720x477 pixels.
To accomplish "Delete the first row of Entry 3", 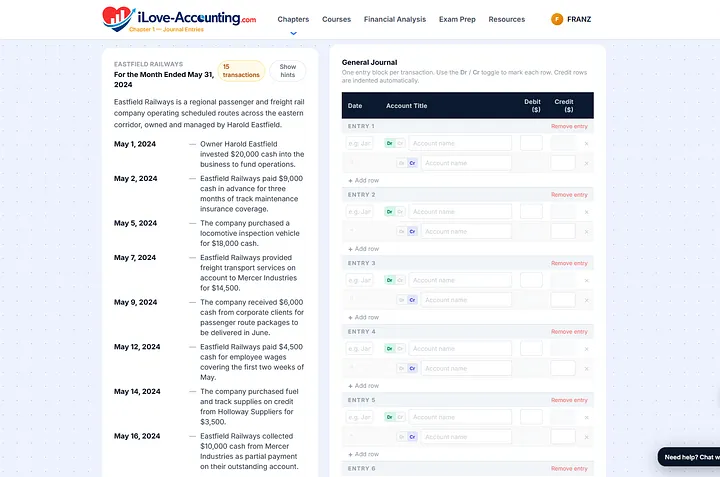I will [586, 281].
